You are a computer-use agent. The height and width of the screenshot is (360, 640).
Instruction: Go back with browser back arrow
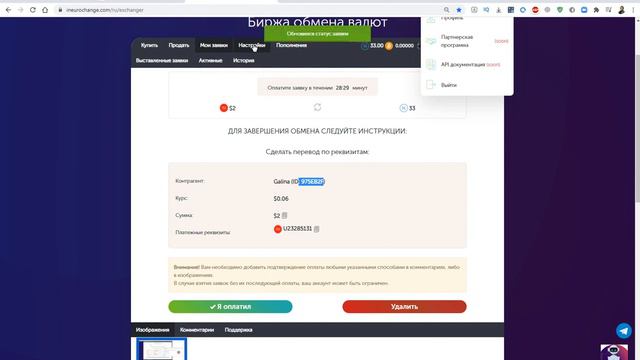click(x=8, y=10)
